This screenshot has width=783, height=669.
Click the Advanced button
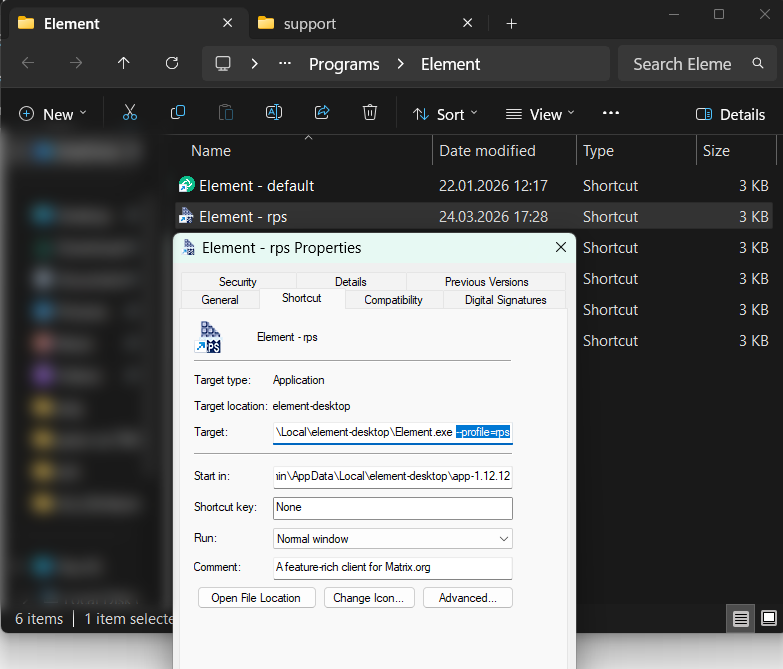coord(467,598)
